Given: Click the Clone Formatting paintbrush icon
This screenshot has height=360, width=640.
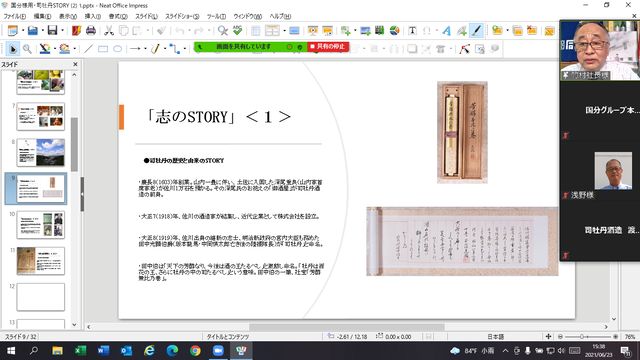Looking at the screenshot, I should [x=162, y=30].
